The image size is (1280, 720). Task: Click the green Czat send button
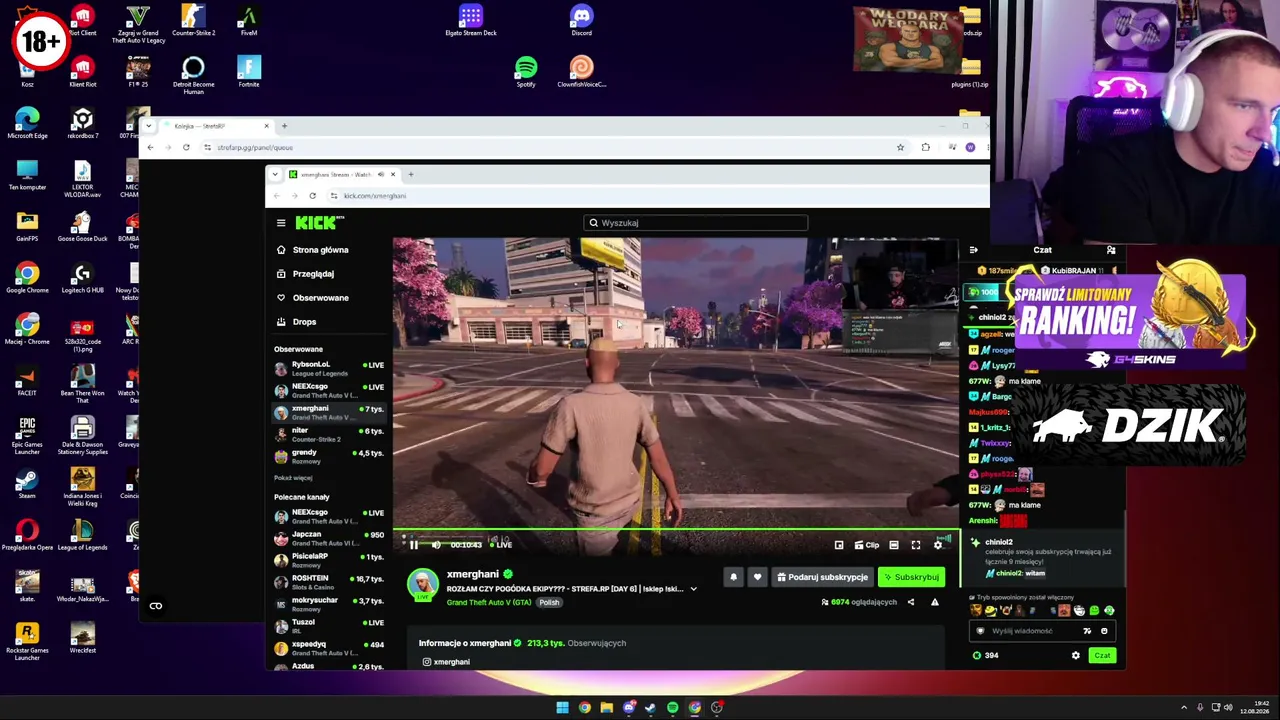[x=1102, y=656]
